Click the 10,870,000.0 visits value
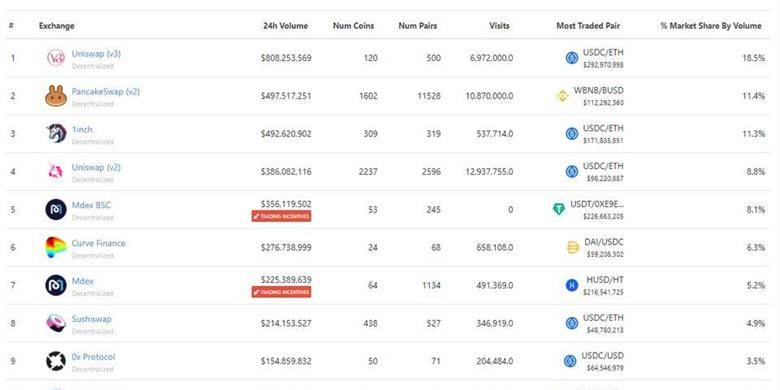This screenshot has width=780, height=390. [489, 96]
